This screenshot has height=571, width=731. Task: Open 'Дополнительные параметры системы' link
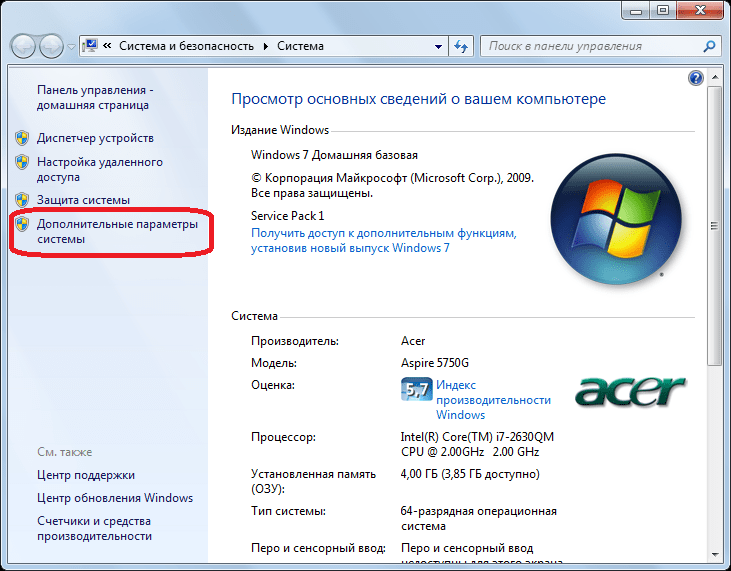click(117, 231)
